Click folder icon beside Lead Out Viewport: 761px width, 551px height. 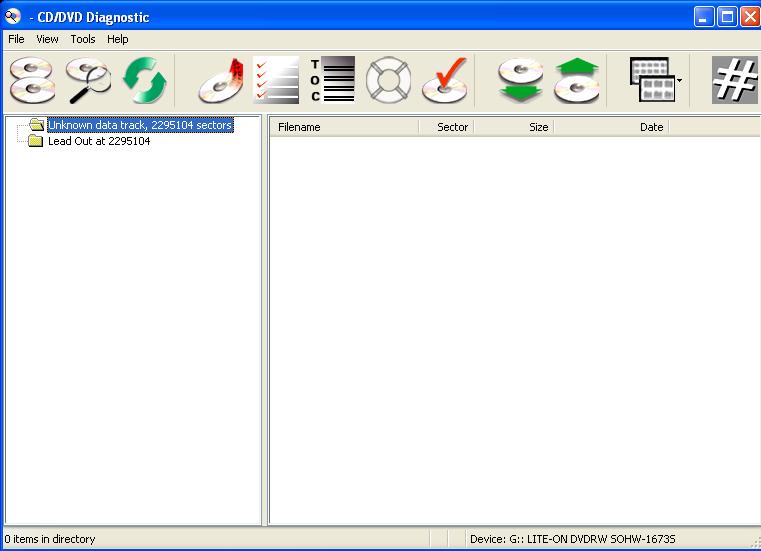[35, 141]
